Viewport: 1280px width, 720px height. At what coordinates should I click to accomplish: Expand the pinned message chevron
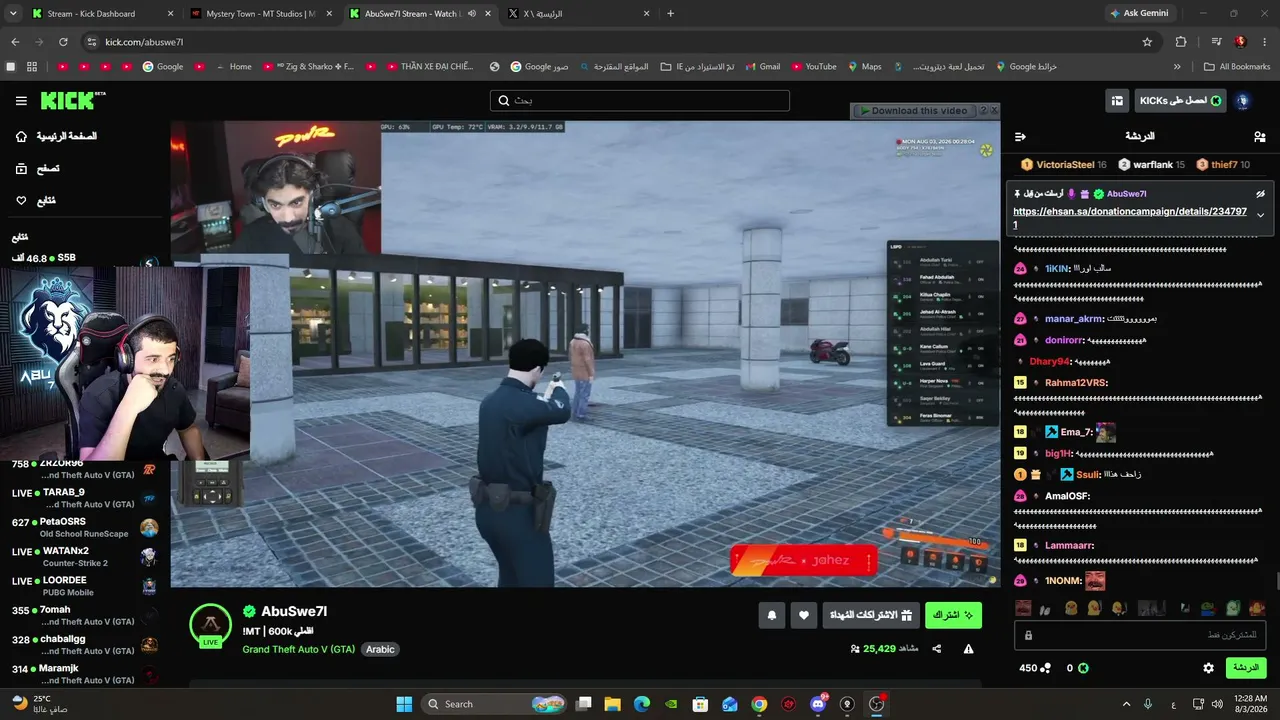(x=1260, y=215)
